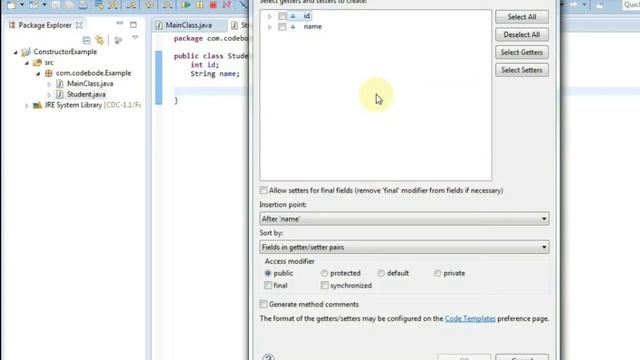The height and width of the screenshot is (360, 640).
Task: Click the Student.java file icon in tree
Action: point(60,94)
